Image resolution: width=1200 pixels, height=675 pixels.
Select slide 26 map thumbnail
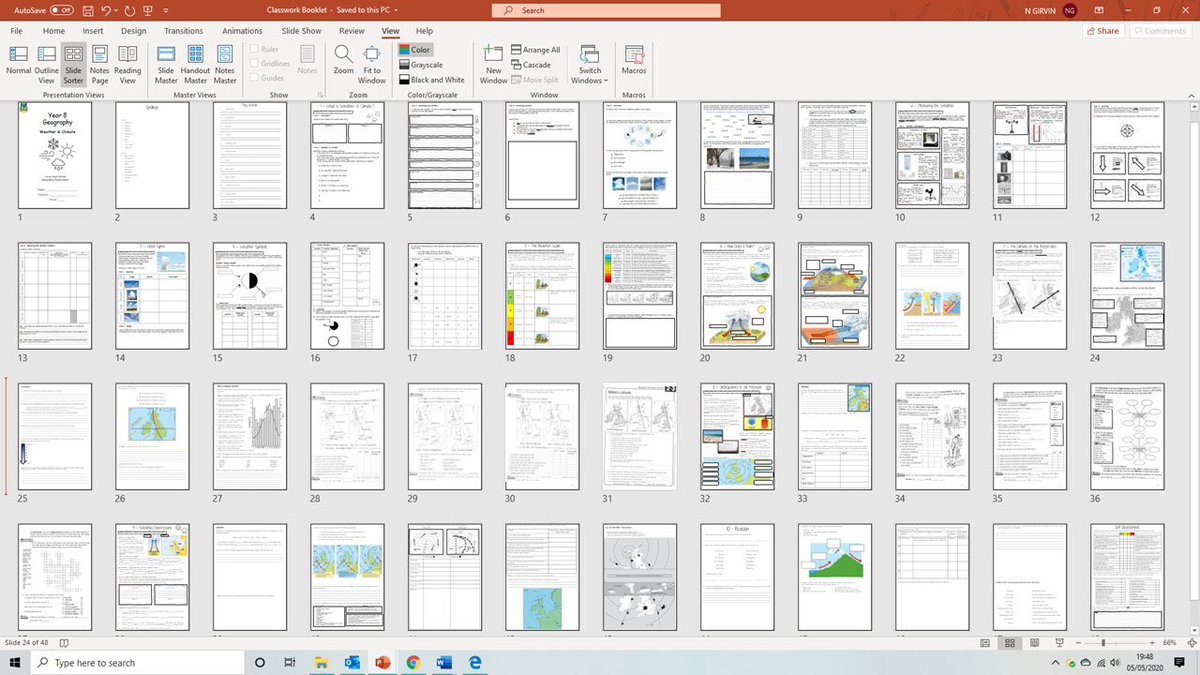click(x=153, y=436)
